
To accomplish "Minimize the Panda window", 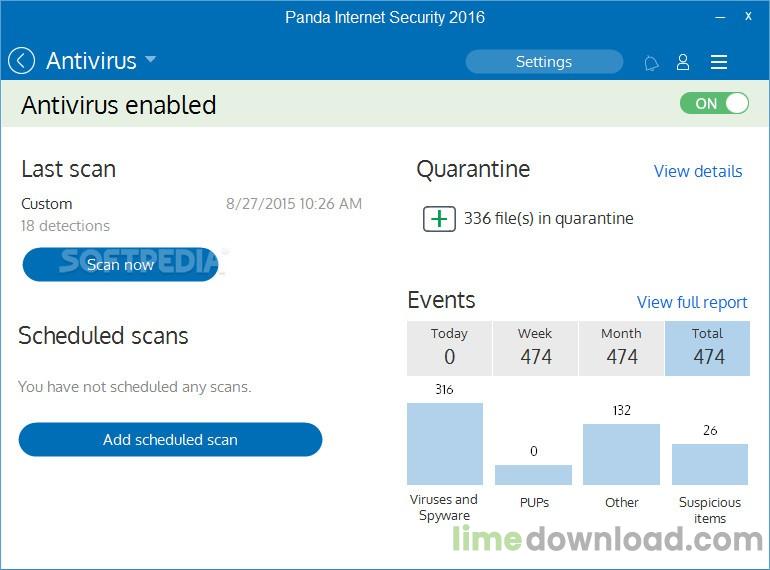I will 720,17.
